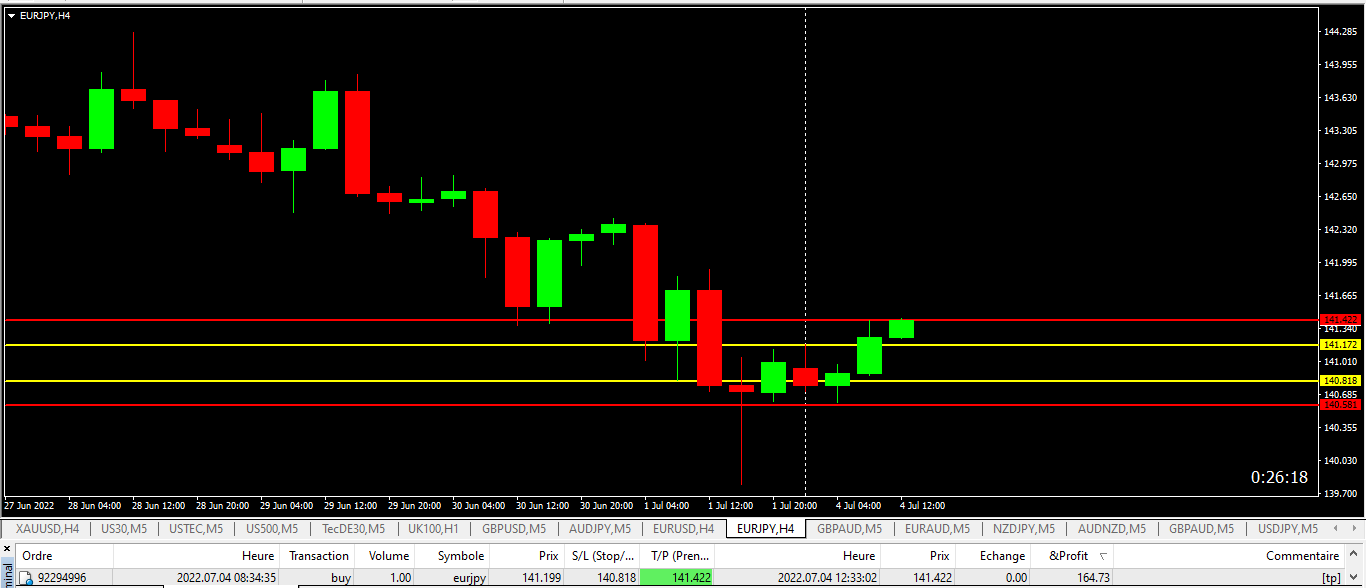
Task: Click the 1 Jul 04:00 time label
Action: point(667,506)
